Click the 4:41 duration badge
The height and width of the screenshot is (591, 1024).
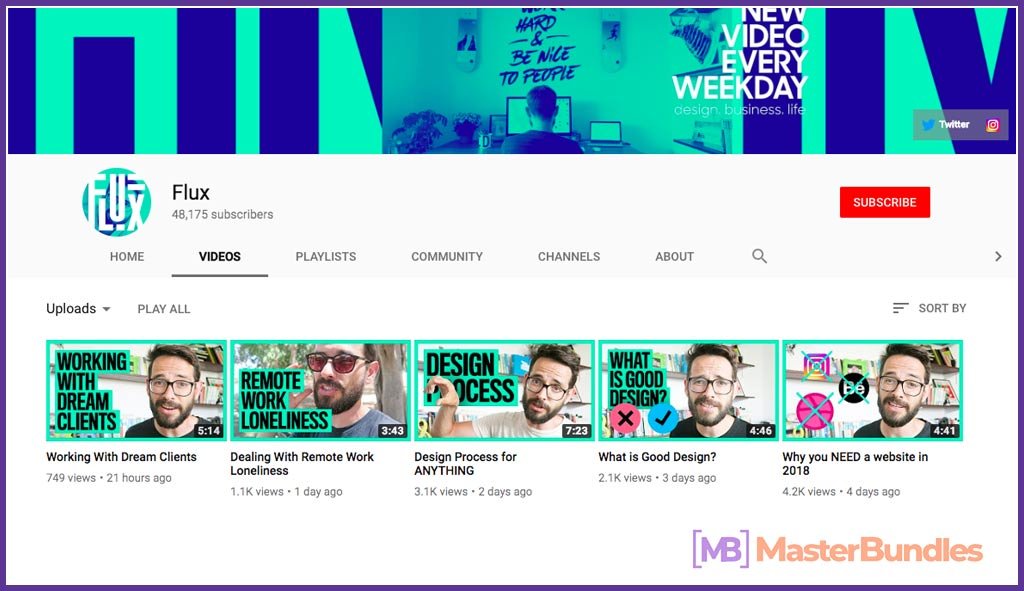pyautogui.click(x=944, y=430)
